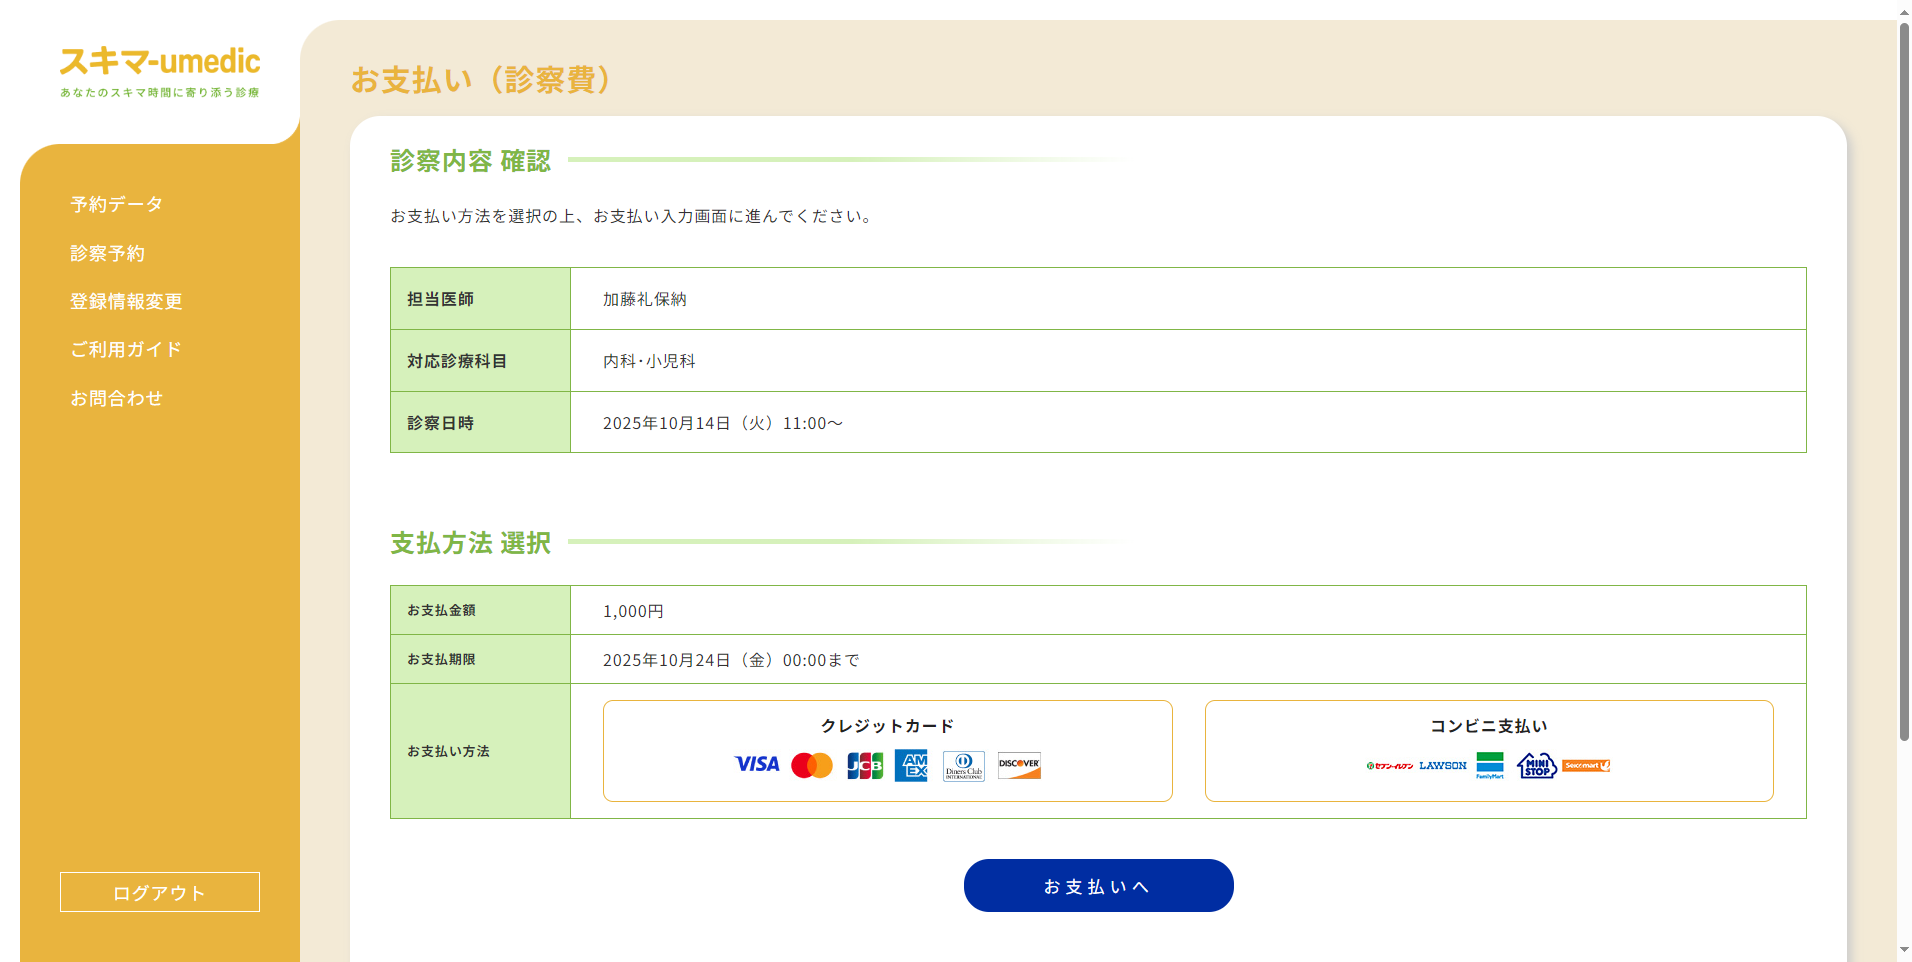Click the LAWSON convenience store icon

[1443, 765]
